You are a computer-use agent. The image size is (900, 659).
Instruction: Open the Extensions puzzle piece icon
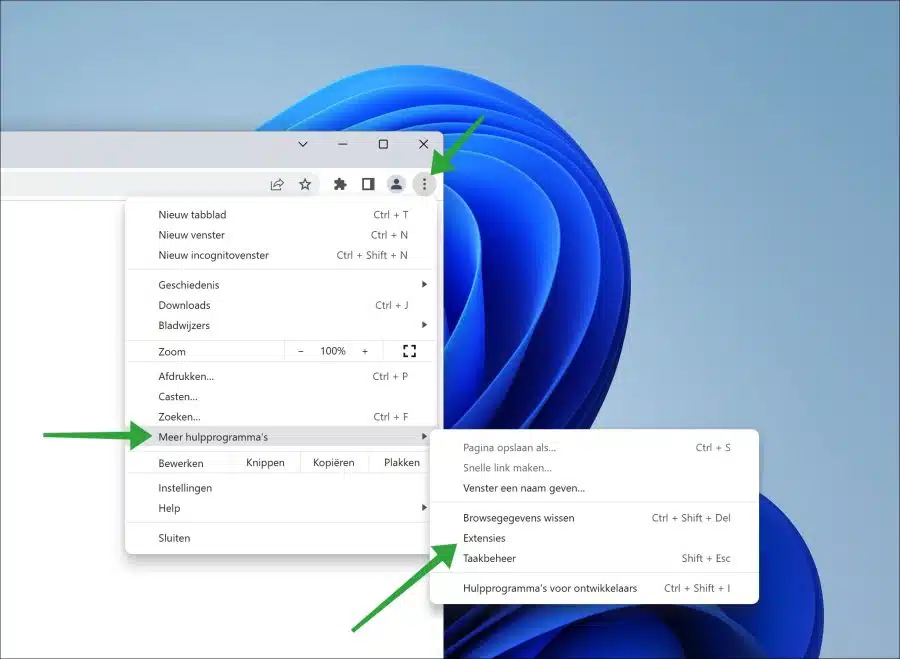(x=340, y=184)
